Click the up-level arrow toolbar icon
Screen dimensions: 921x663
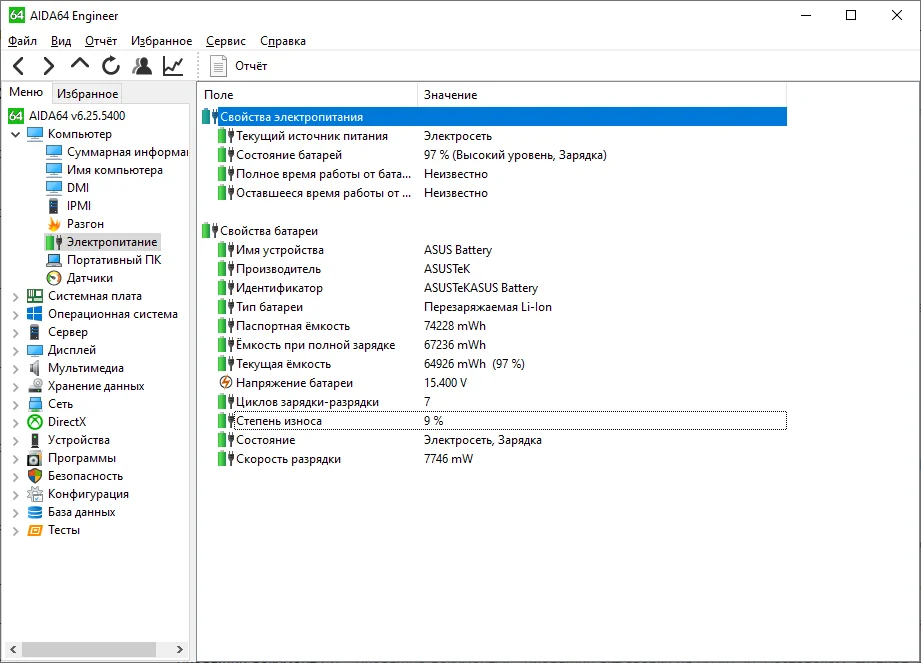pos(79,64)
